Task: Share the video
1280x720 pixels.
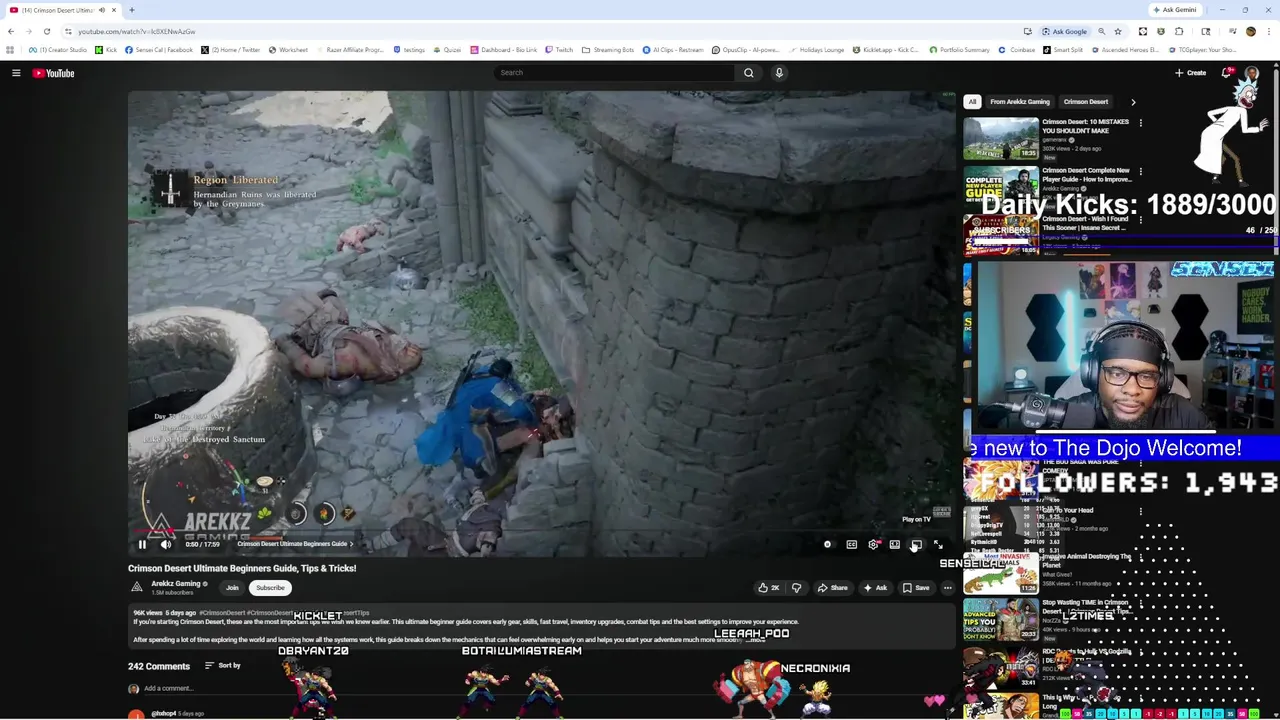Action: point(832,588)
